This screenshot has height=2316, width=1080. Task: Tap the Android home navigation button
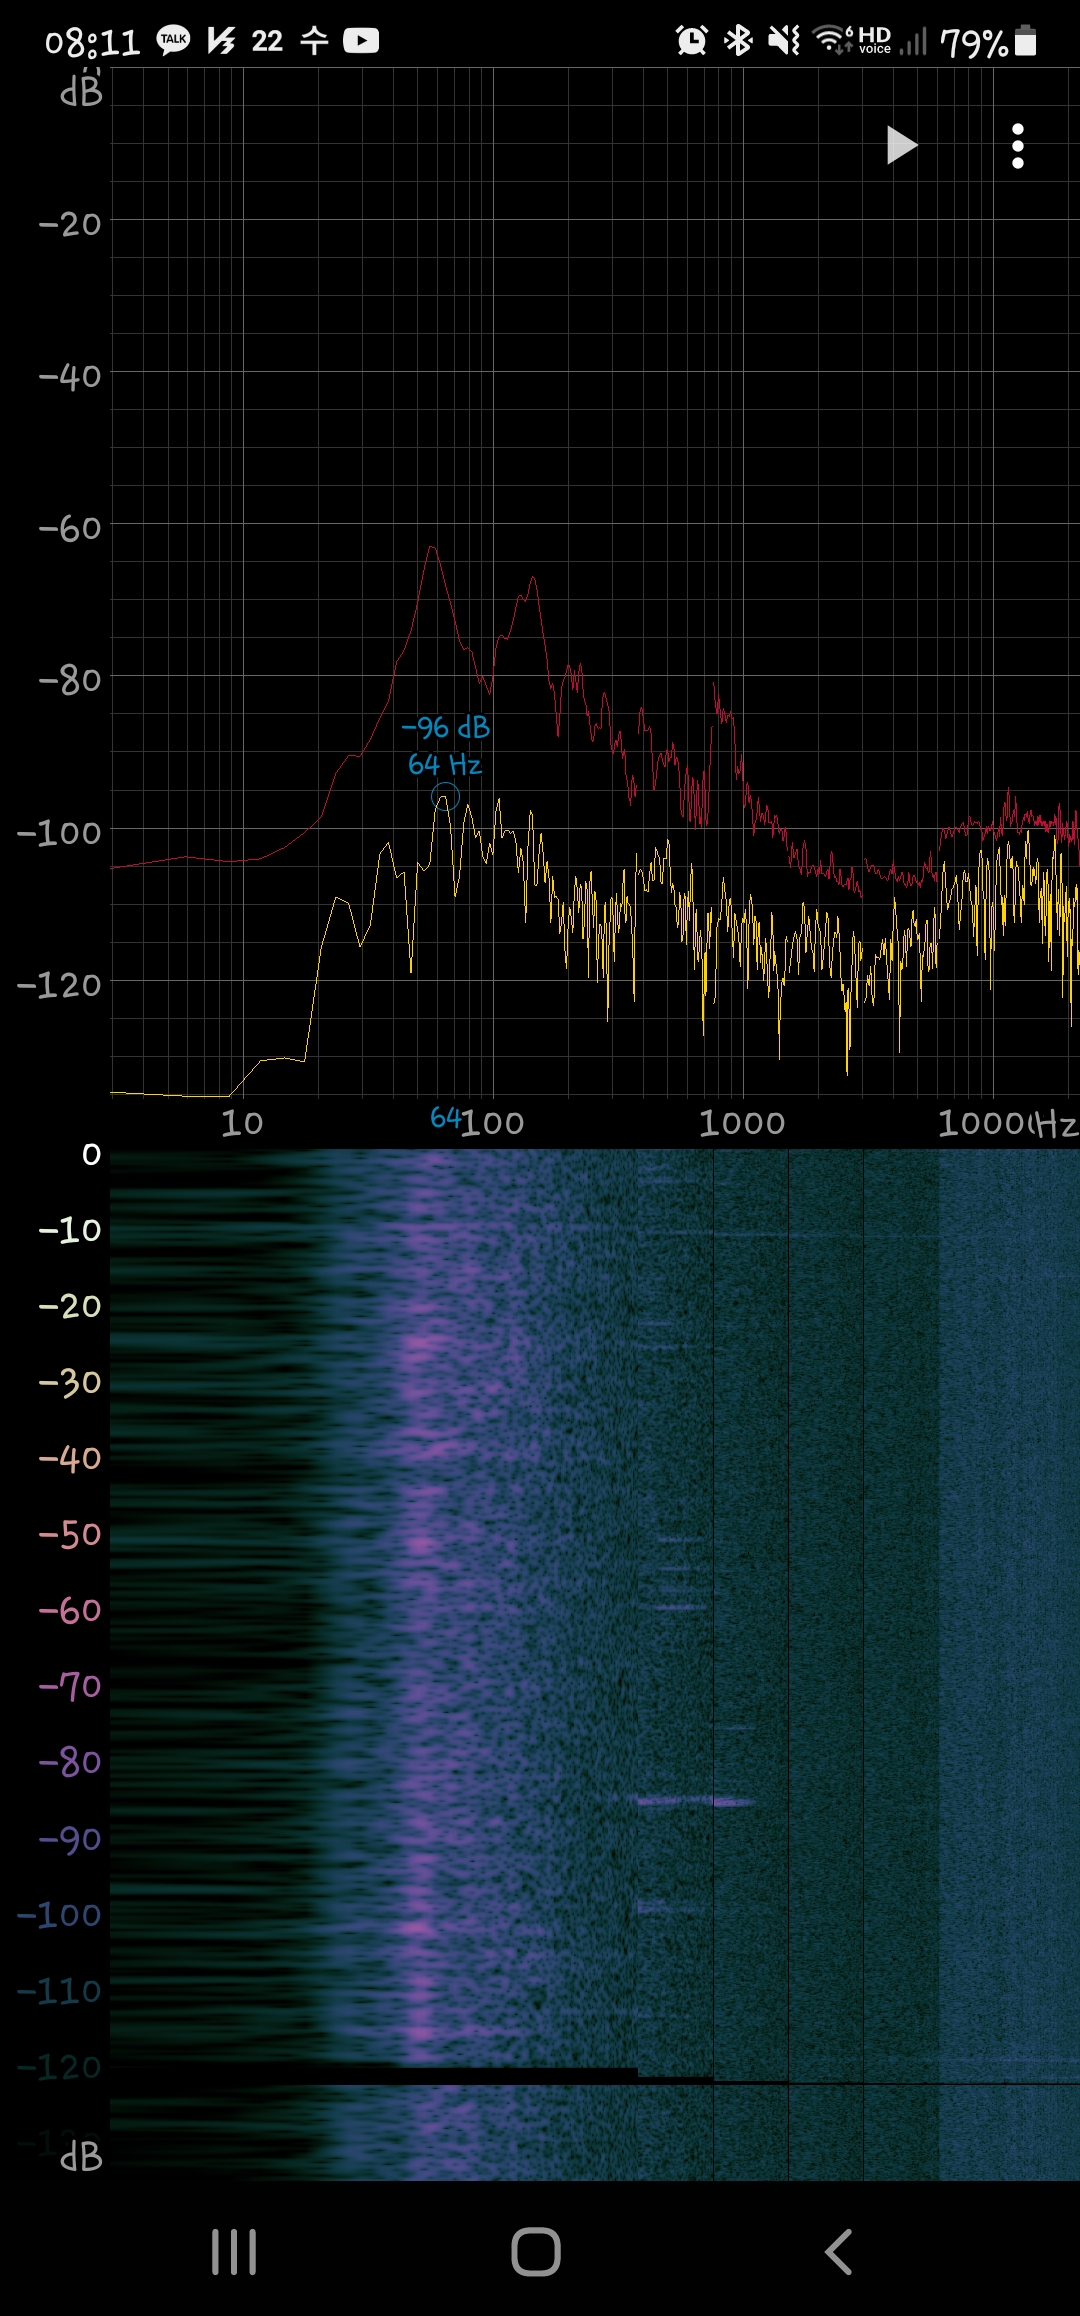pos(536,2252)
